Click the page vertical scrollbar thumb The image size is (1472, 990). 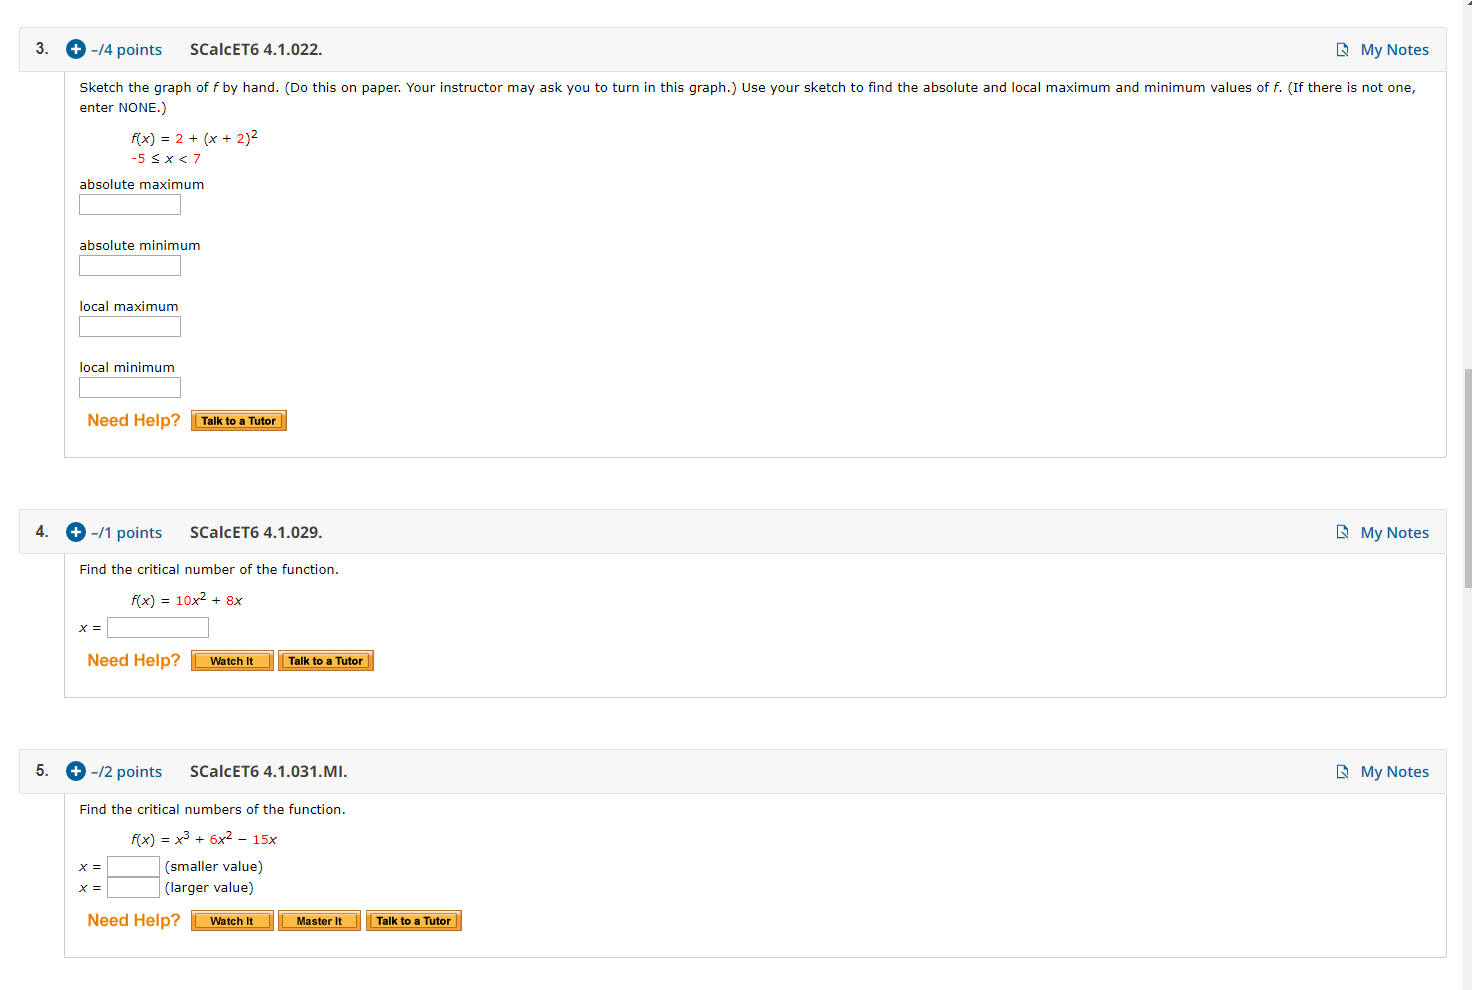(x=1467, y=478)
